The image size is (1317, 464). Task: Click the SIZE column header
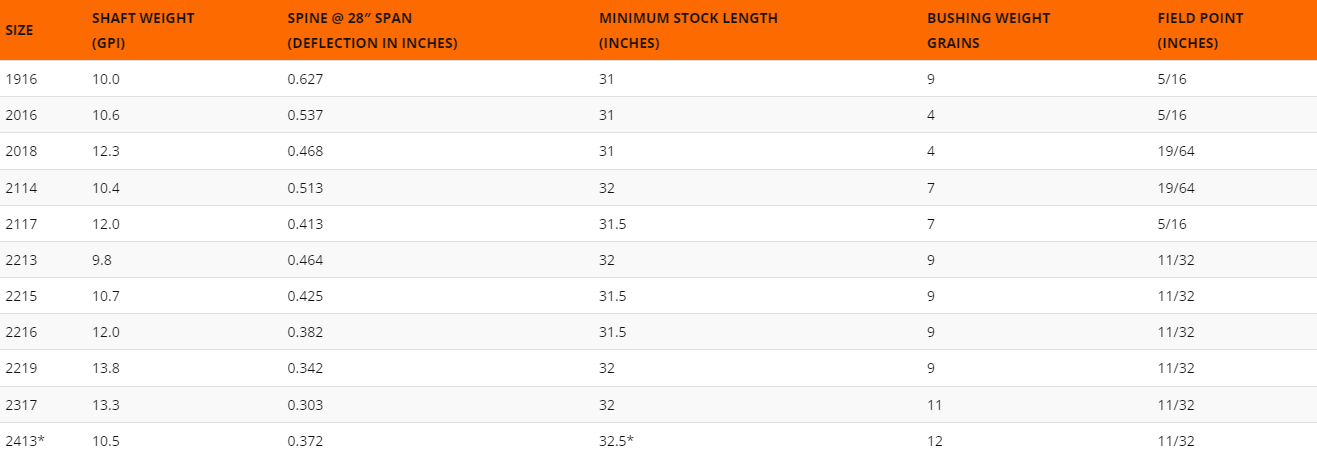(x=19, y=30)
